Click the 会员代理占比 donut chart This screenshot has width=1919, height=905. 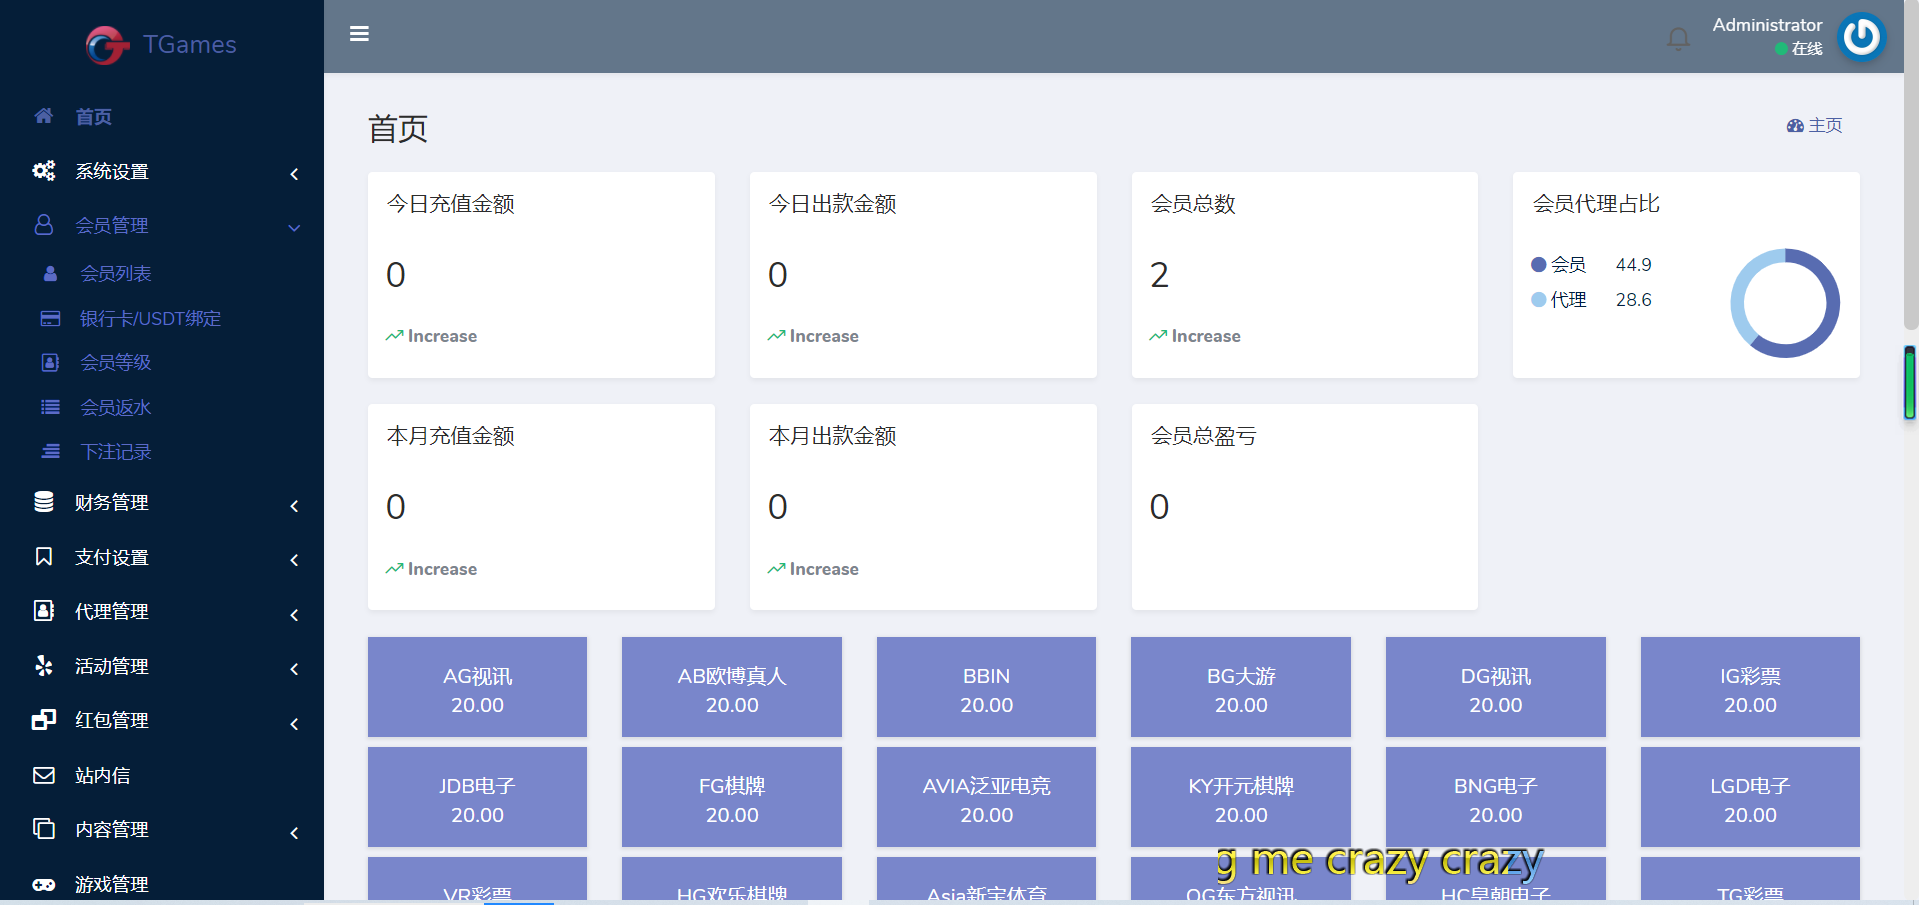point(1785,303)
